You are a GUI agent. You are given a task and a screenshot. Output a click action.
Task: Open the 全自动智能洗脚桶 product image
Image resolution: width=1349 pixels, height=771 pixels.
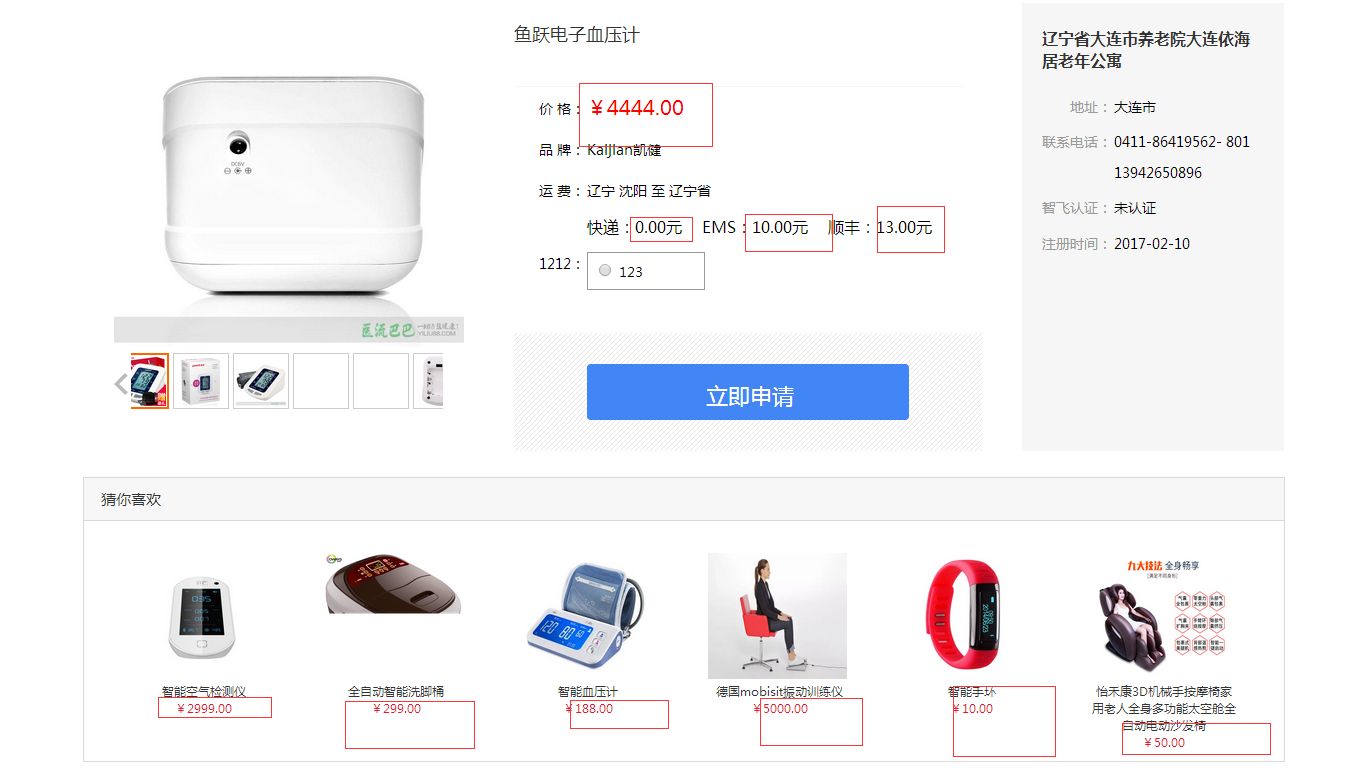coord(393,584)
